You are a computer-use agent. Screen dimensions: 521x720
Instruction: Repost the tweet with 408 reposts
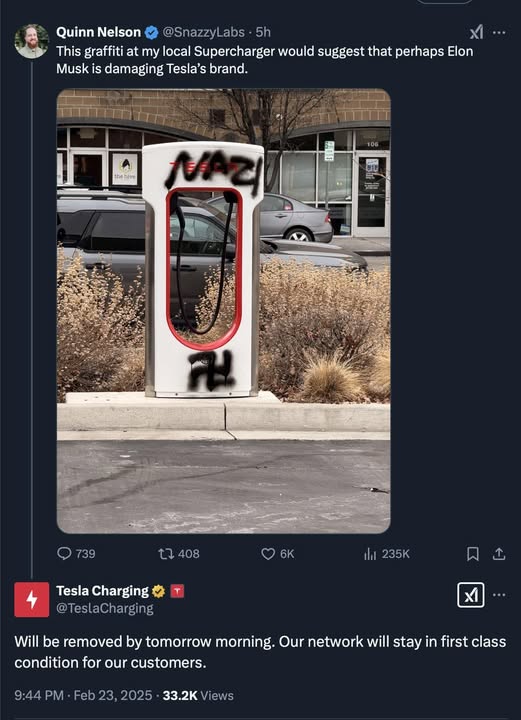click(179, 553)
